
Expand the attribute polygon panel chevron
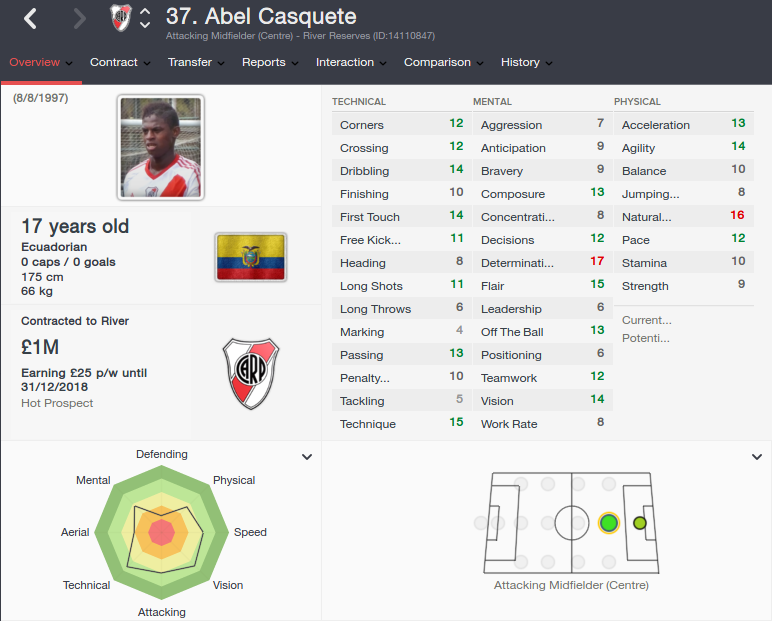307,457
